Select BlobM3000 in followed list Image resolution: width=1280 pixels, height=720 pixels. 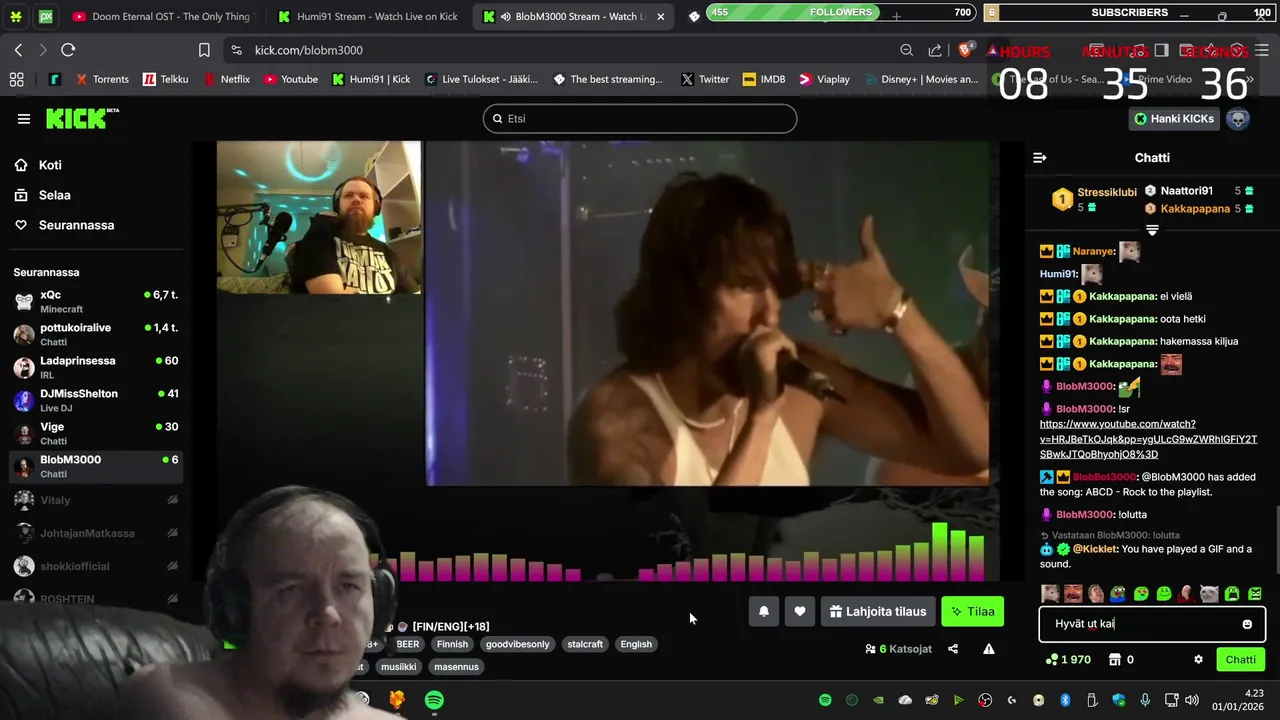click(x=96, y=466)
